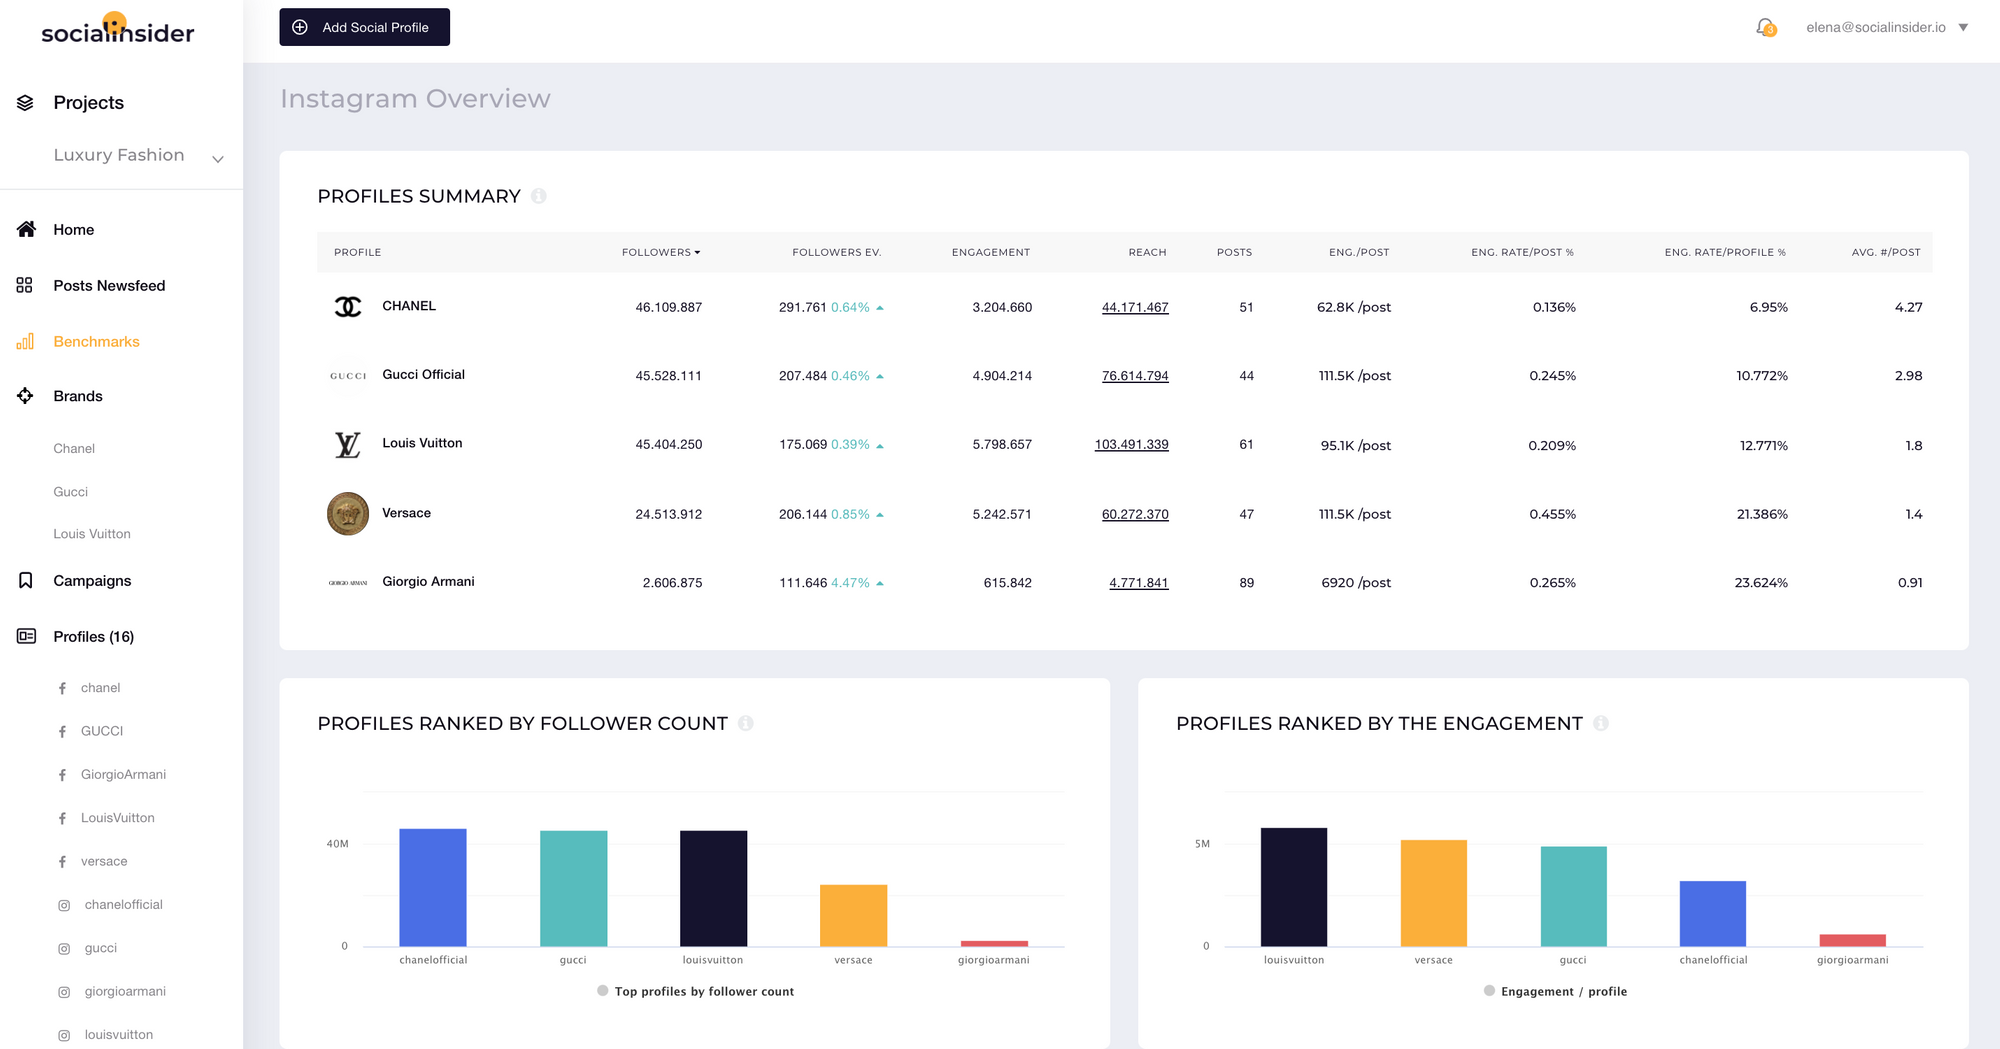This screenshot has width=2000, height=1049.
Task: Open Gucci reach link 76.614.794
Action: click(1135, 376)
